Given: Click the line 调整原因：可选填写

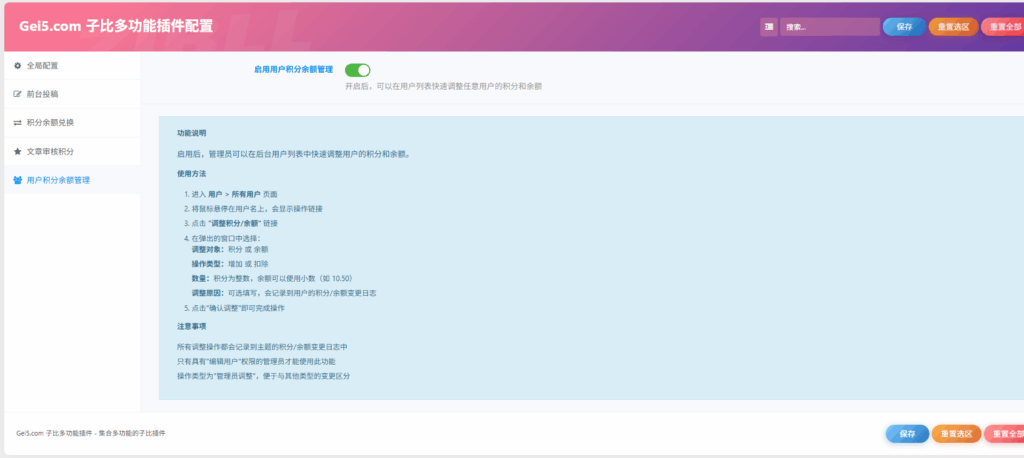Looking at the screenshot, I should pos(283,293).
